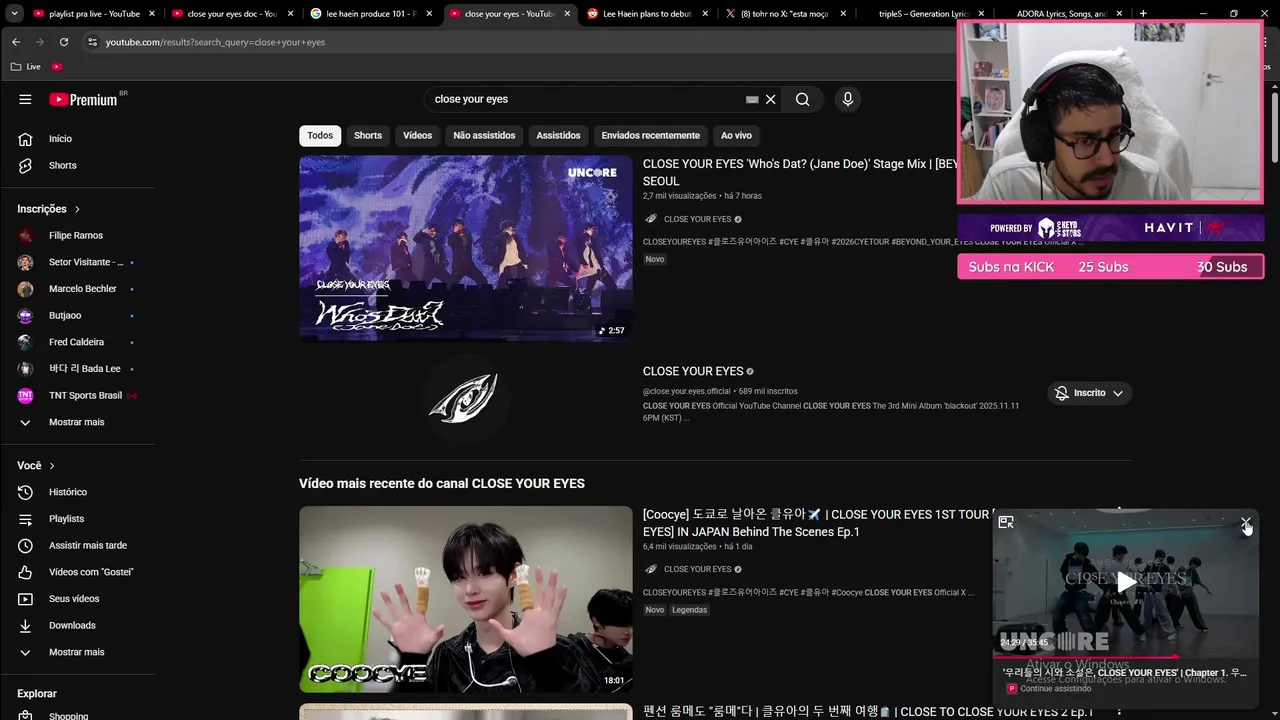Open a new browser tab with plus

(1143, 14)
